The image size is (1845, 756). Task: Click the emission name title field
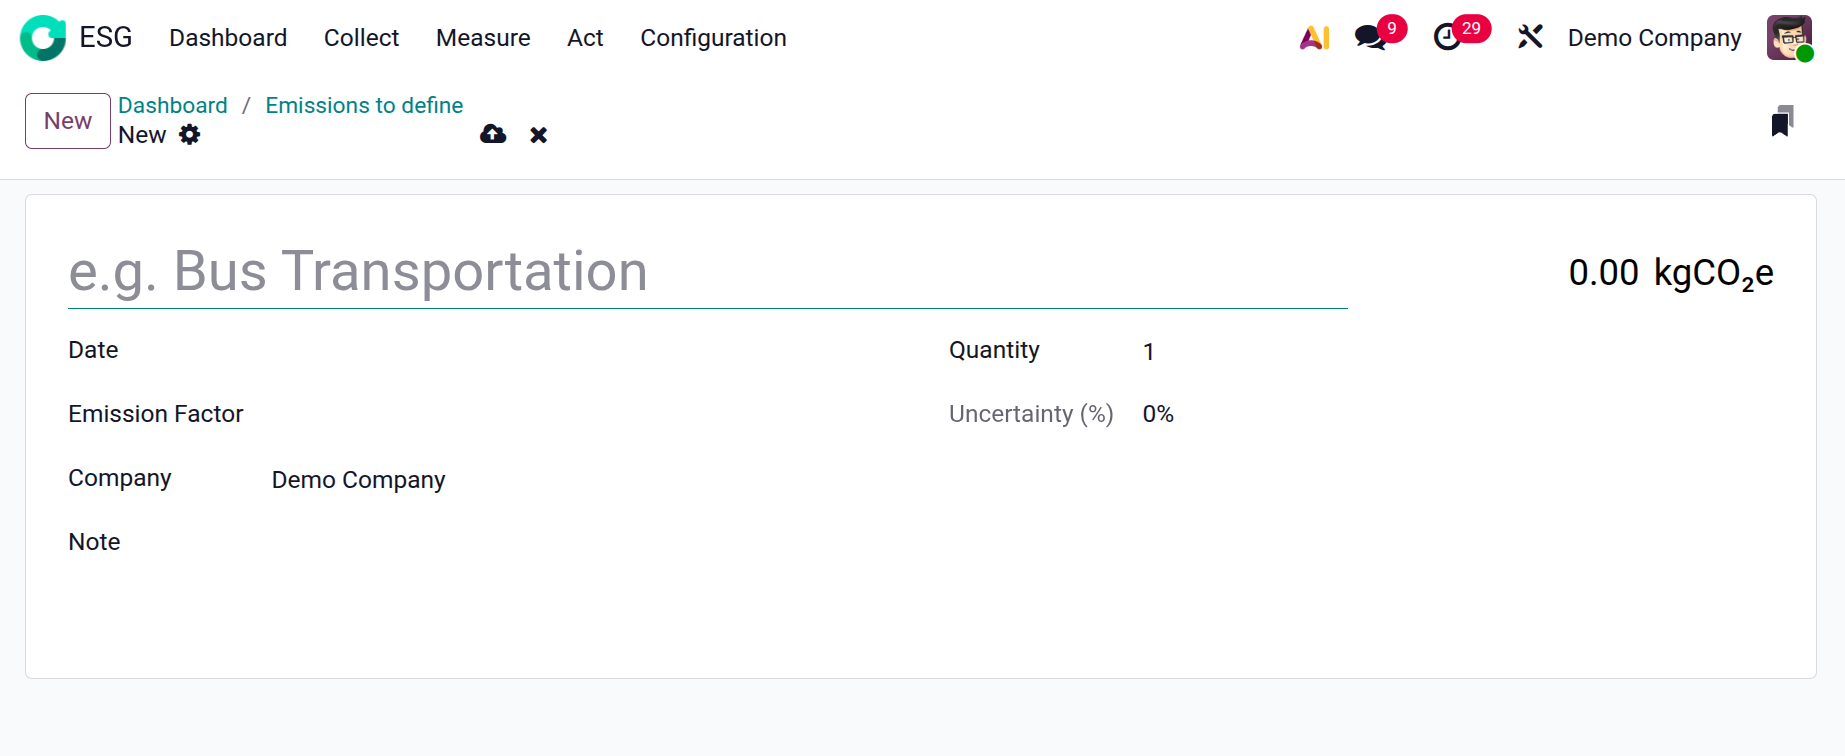pyautogui.click(x=707, y=272)
